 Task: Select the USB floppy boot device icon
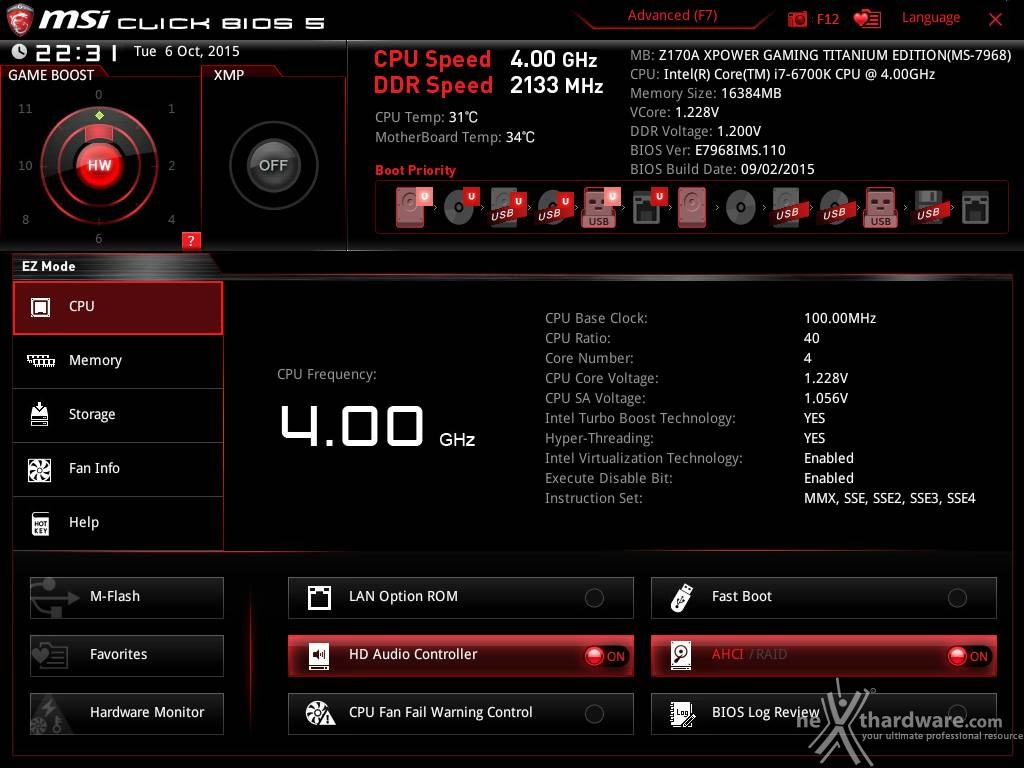click(928, 208)
